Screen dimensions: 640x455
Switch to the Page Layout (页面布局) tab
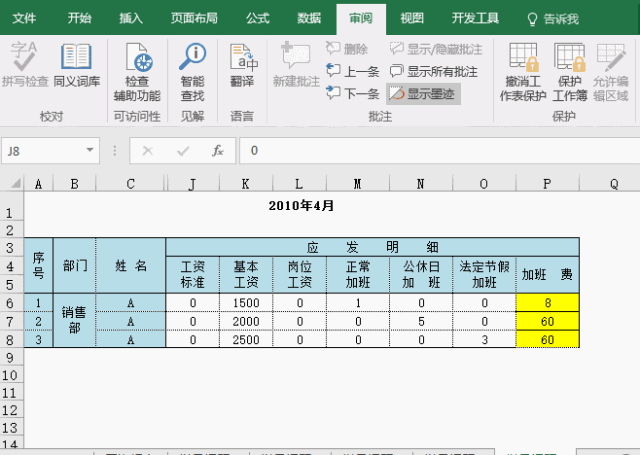(194, 18)
